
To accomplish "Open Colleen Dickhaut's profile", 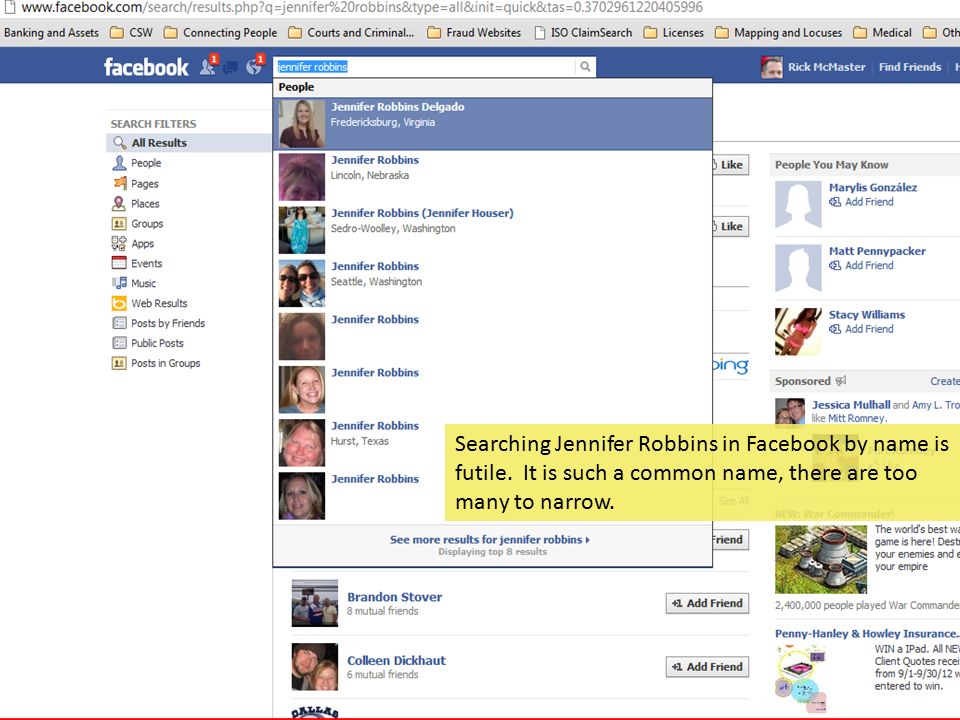I will click(x=396, y=661).
